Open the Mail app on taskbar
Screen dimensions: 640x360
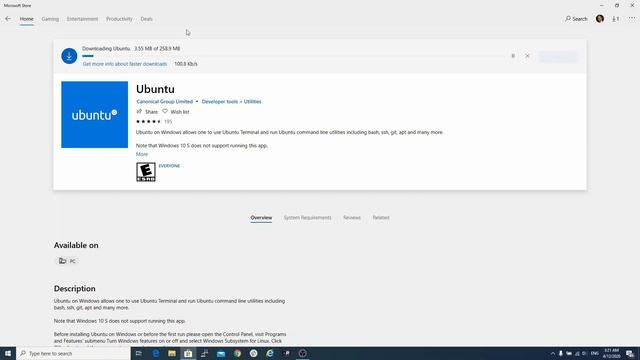[x=221, y=353]
